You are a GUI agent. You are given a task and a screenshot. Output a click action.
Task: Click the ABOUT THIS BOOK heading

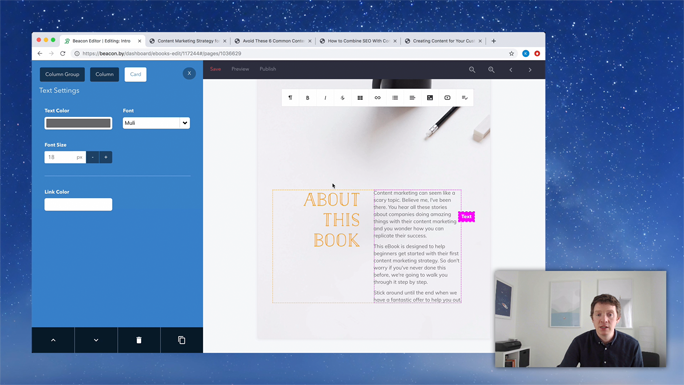332,220
